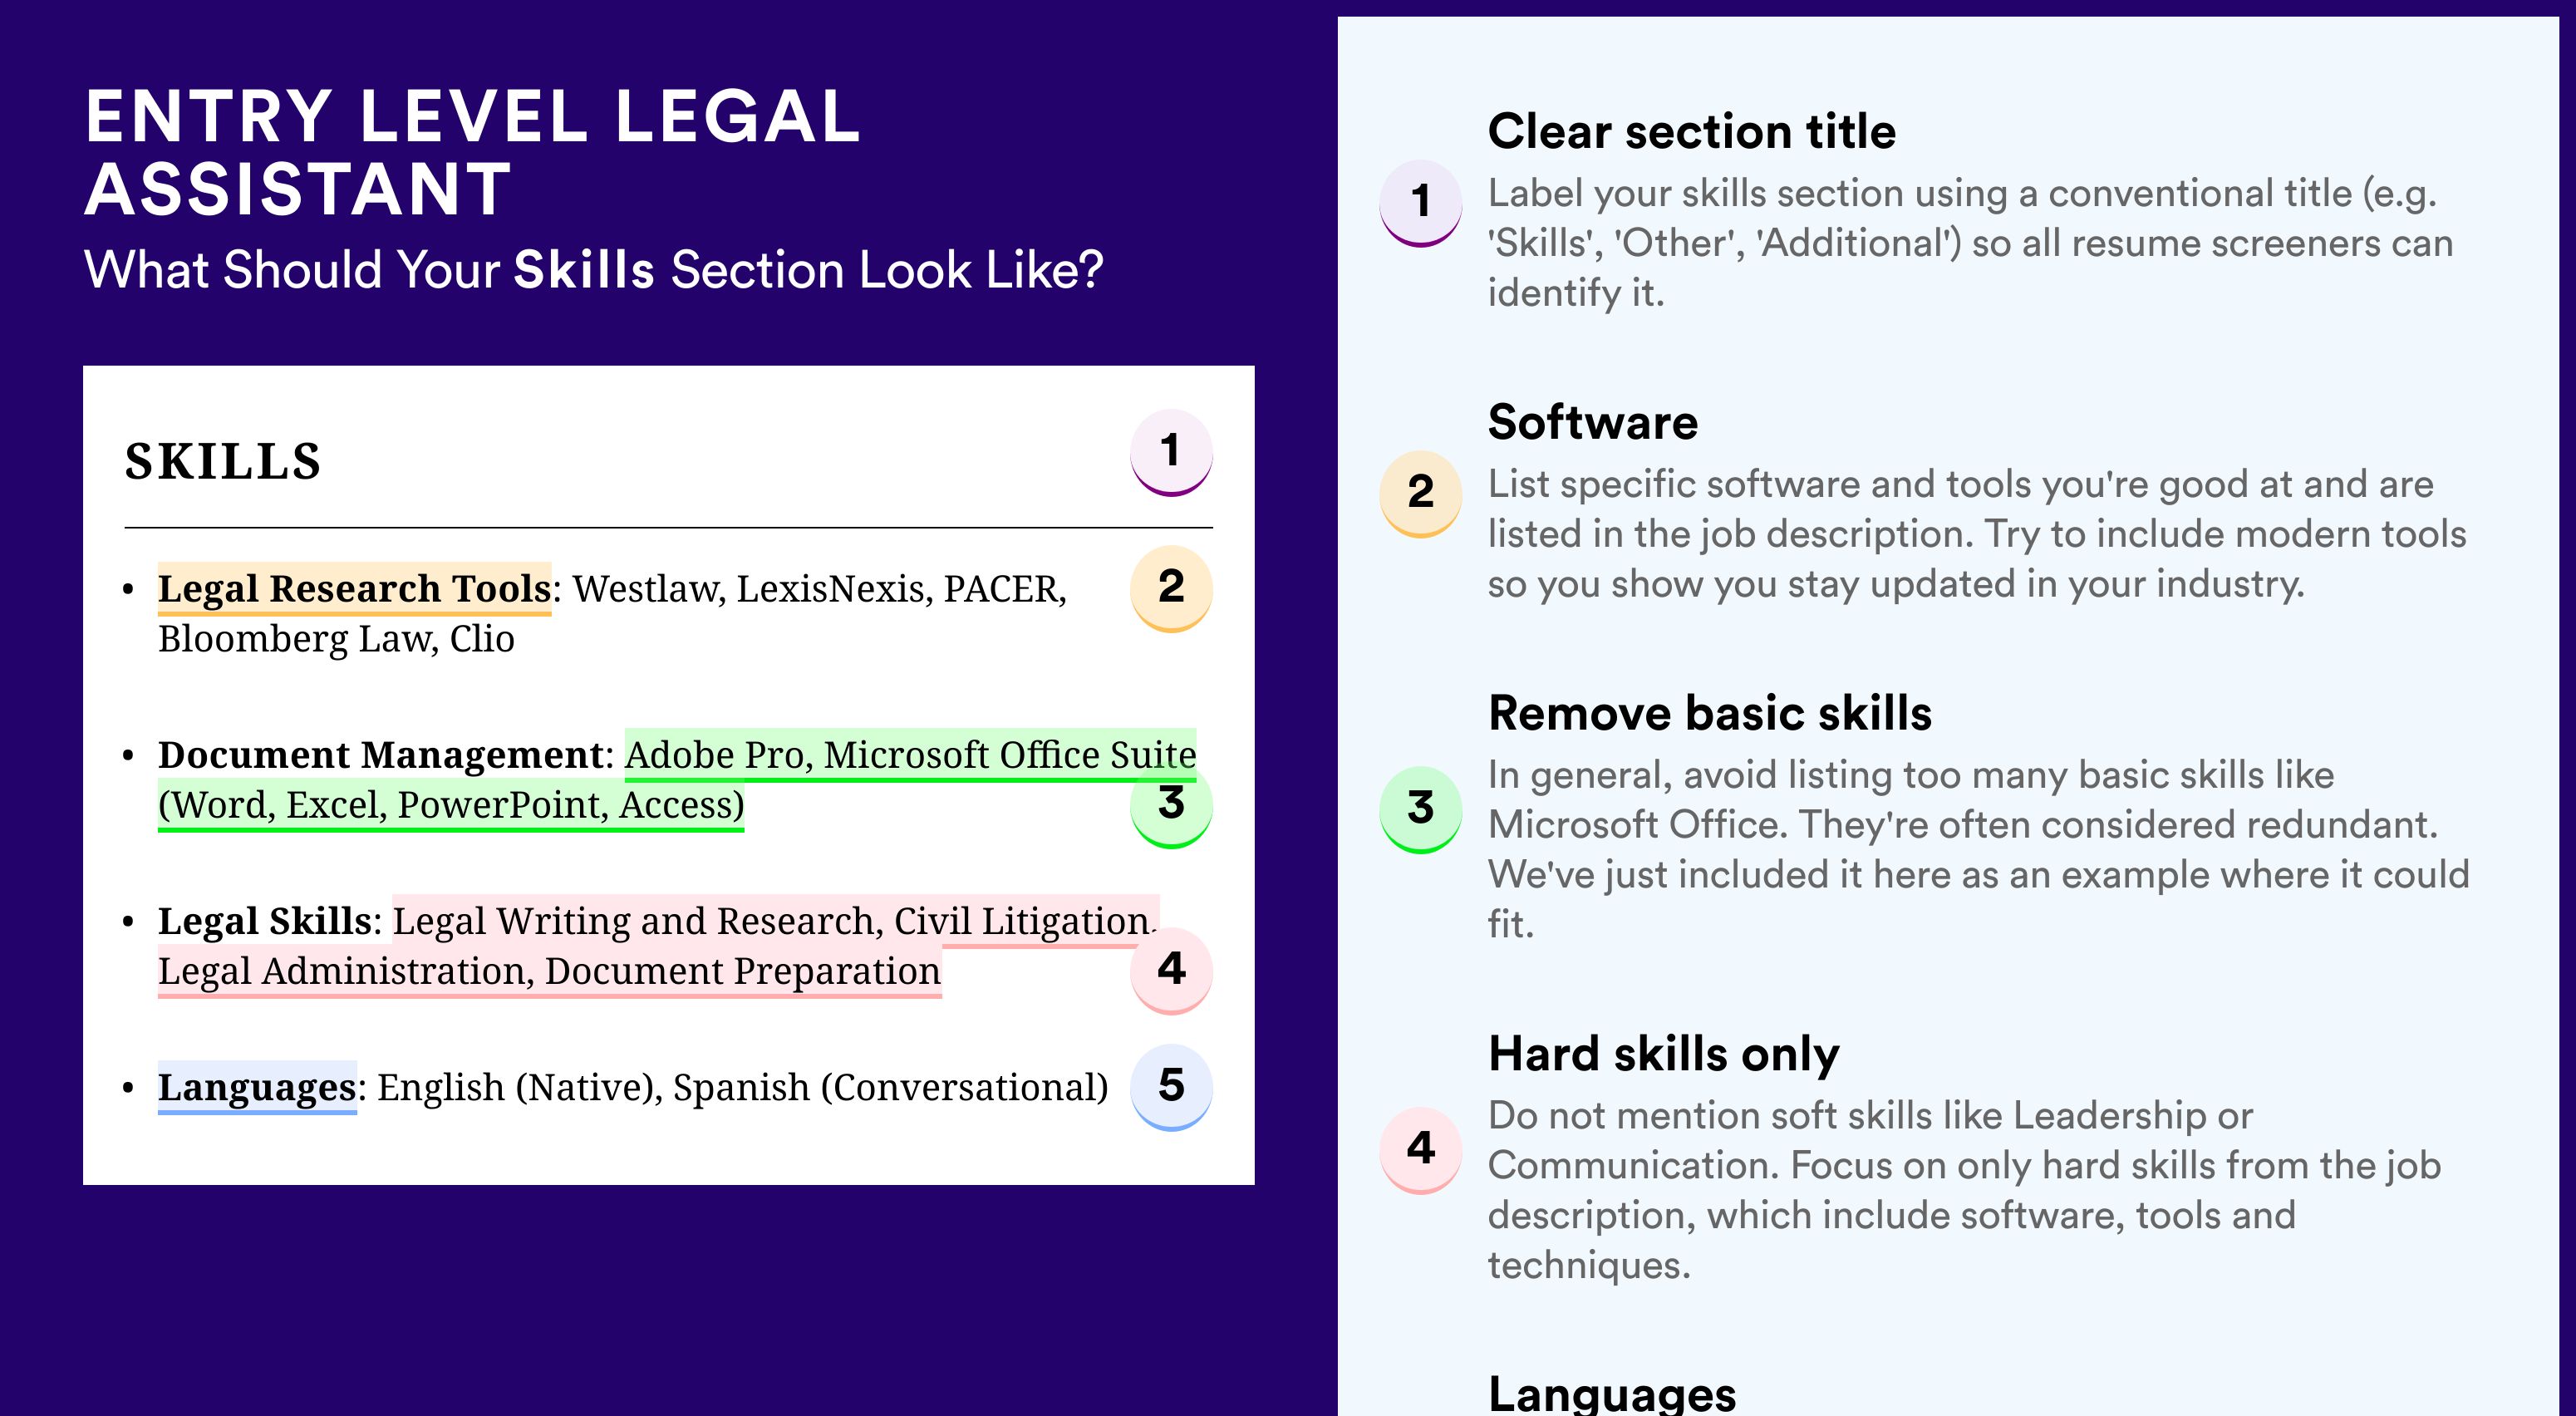Click the highlighted Legal Research Tools label
2576x1416 pixels.
click(354, 589)
